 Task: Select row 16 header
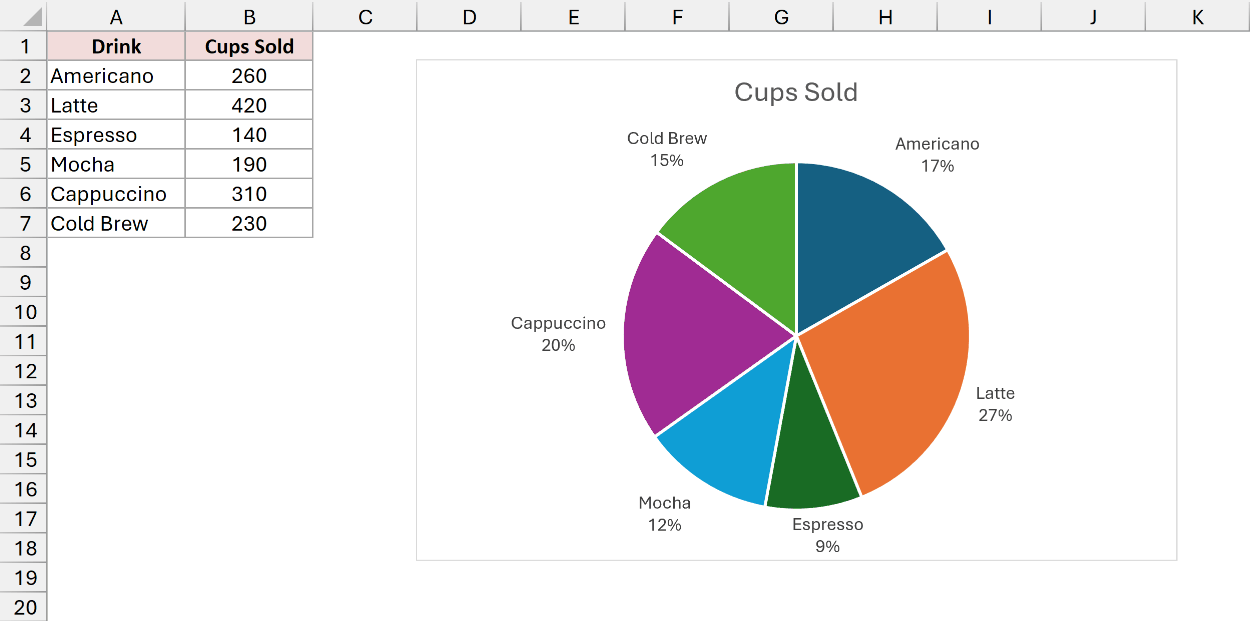click(x=23, y=489)
